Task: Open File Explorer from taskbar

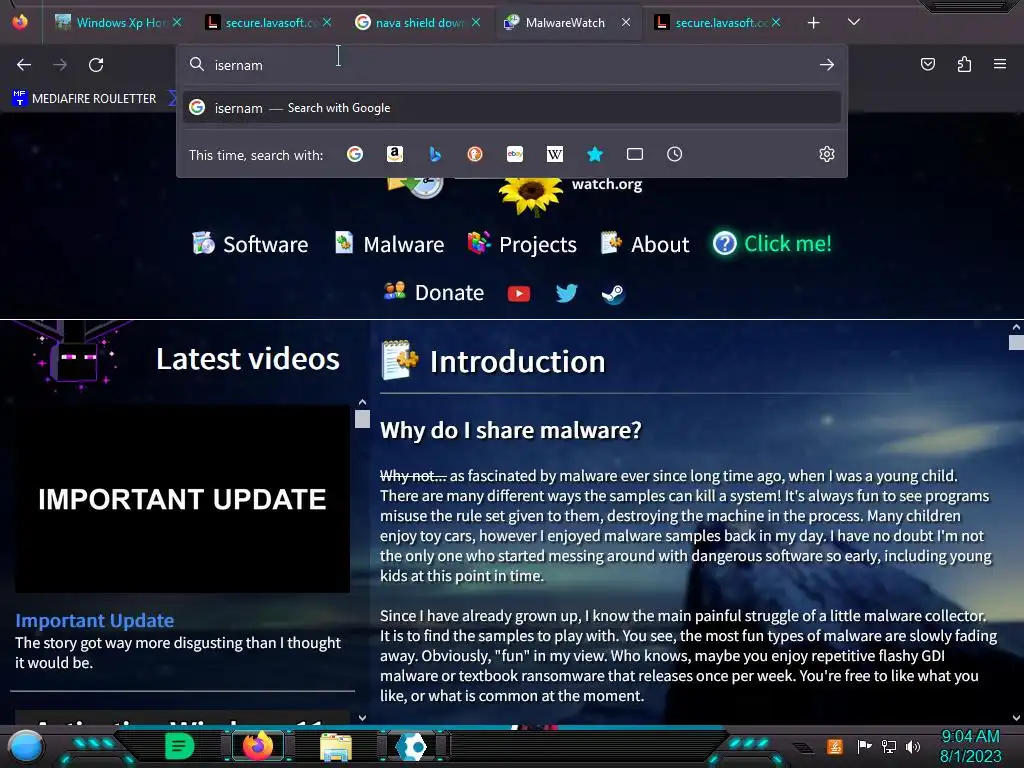Action: coord(336,747)
